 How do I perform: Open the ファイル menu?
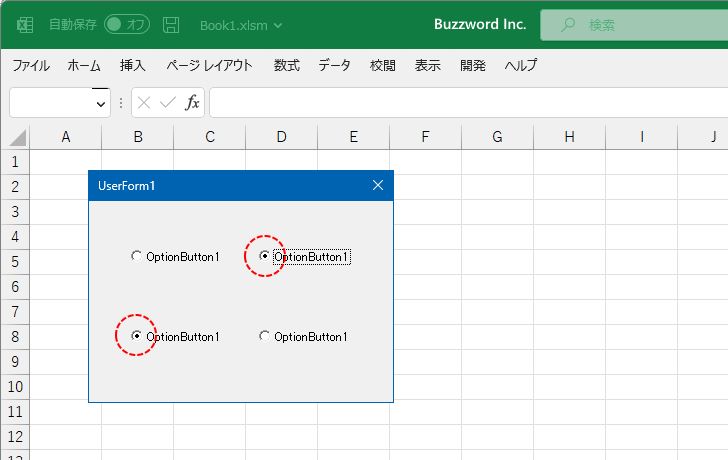pyautogui.click(x=31, y=65)
